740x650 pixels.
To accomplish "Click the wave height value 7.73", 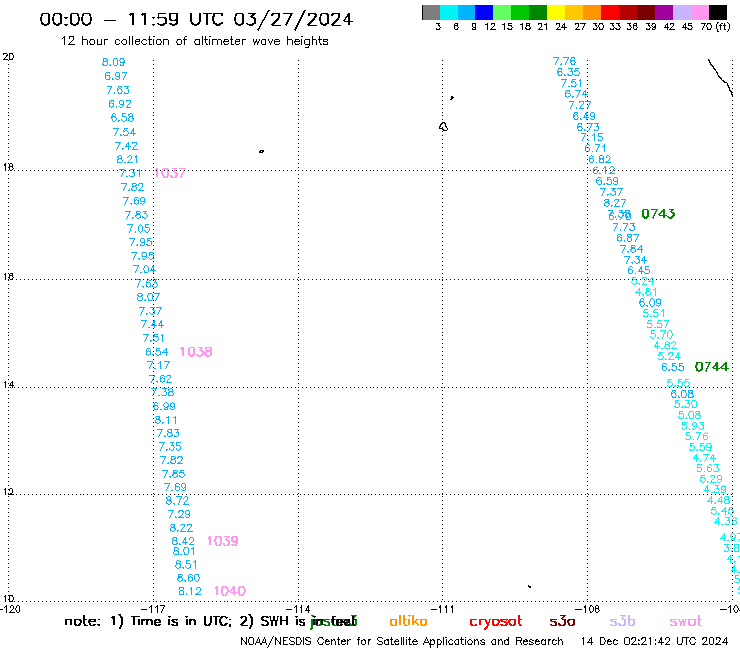I will point(624,228).
